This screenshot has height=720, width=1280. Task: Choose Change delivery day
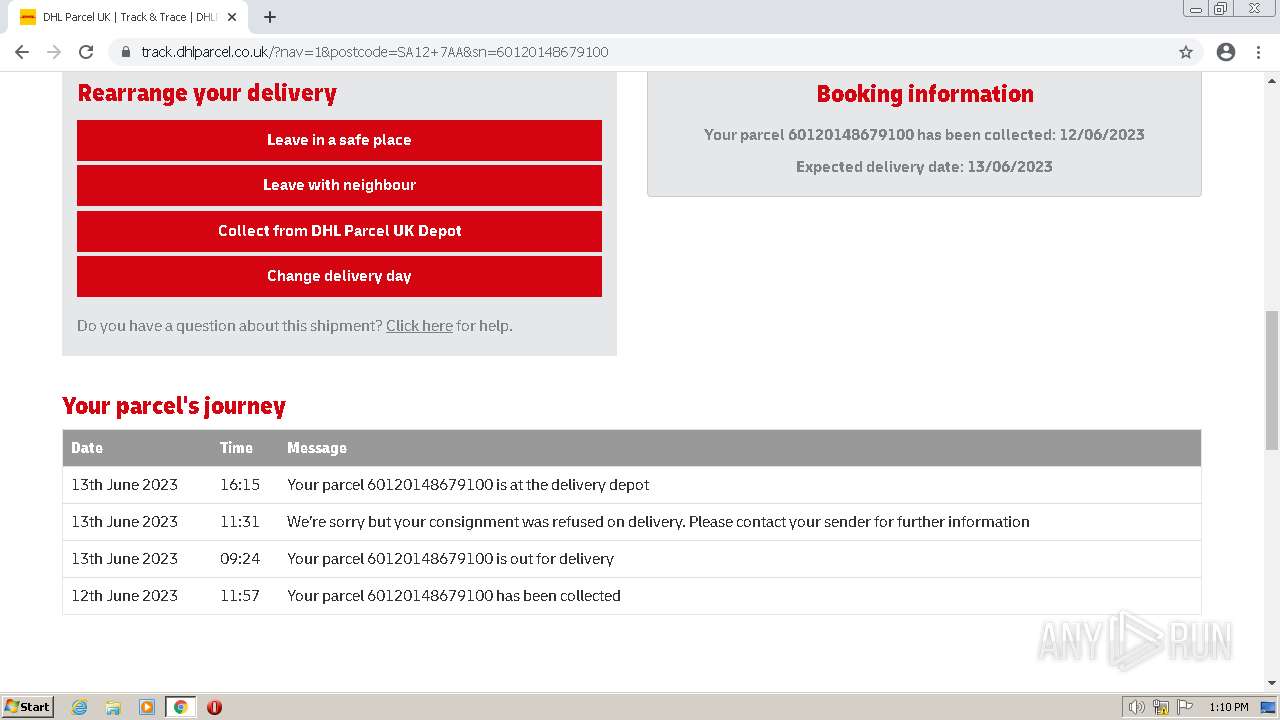tap(339, 276)
